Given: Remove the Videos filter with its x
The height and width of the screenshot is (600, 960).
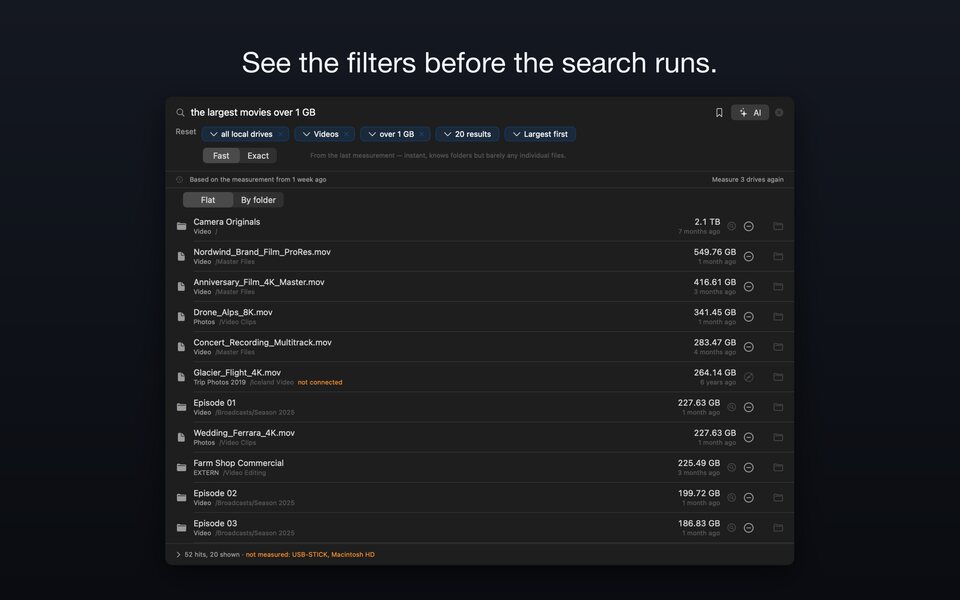Looking at the screenshot, I should pos(347,134).
